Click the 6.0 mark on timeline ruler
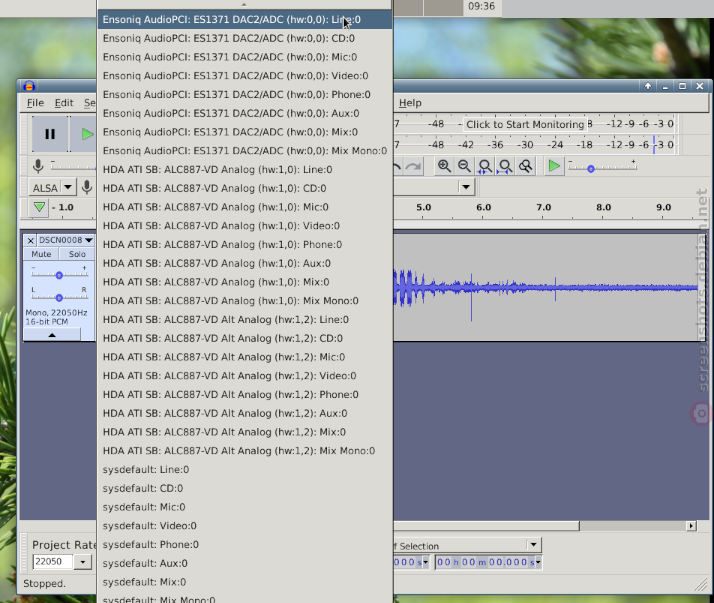 (483, 208)
